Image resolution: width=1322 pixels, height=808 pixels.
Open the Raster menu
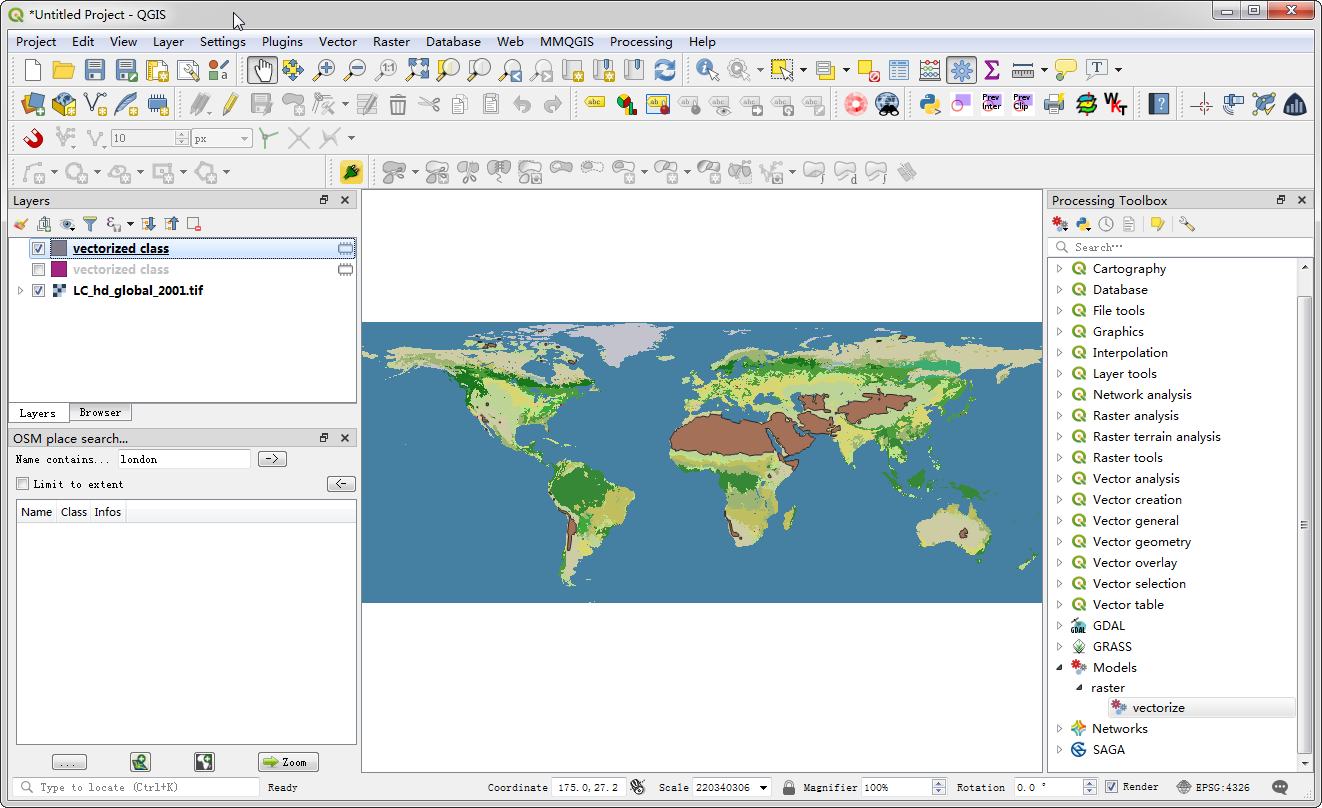[x=391, y=42]
